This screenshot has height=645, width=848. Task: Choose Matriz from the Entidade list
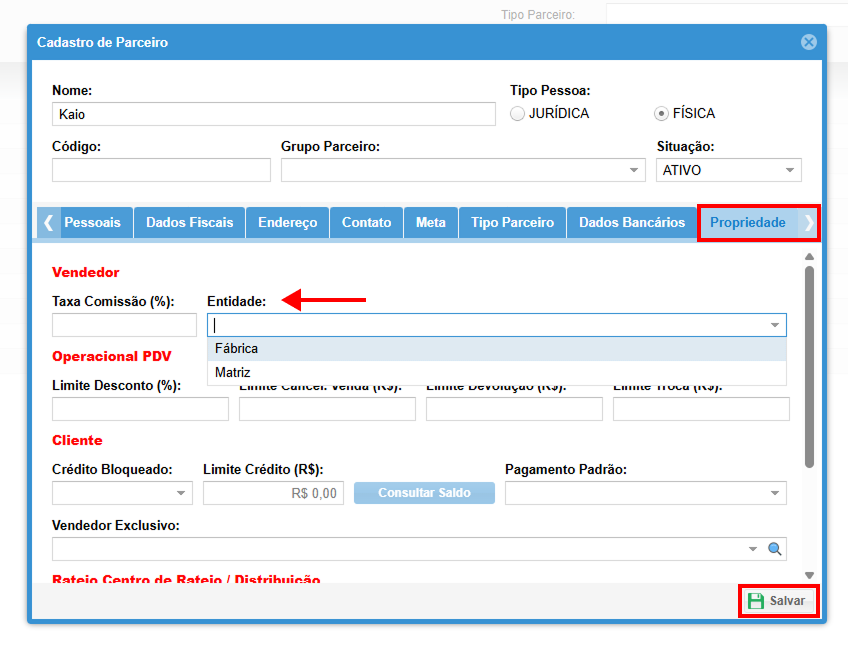233,373
